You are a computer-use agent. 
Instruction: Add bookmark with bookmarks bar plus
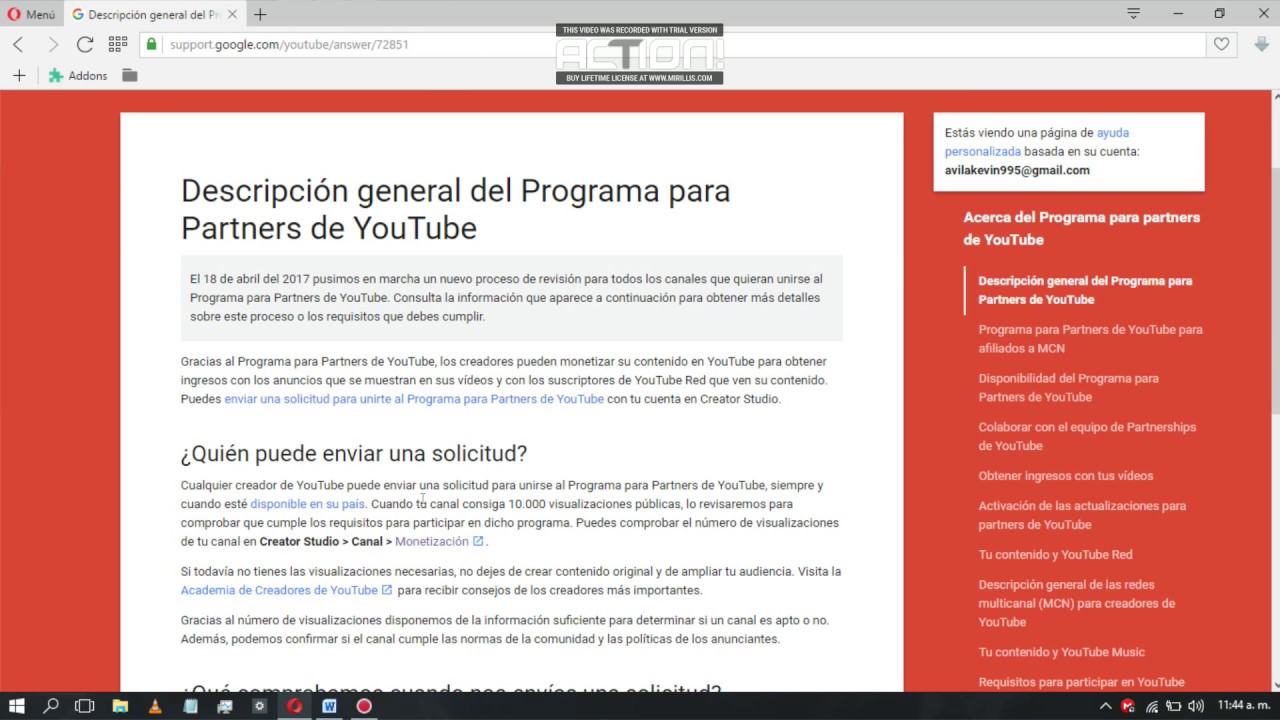pyautogui.click(x=19, y=75)
